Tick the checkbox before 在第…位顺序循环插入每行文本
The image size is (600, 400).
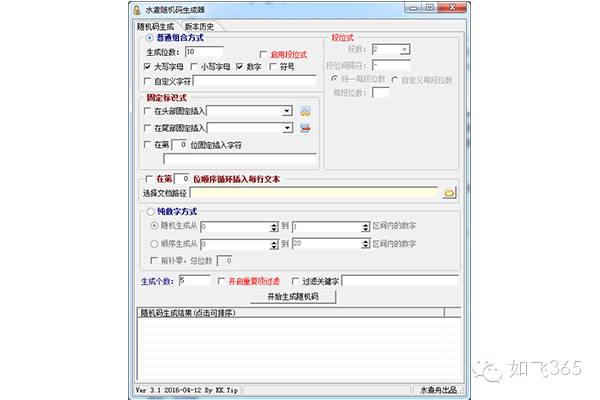click(x=149, y=179)
